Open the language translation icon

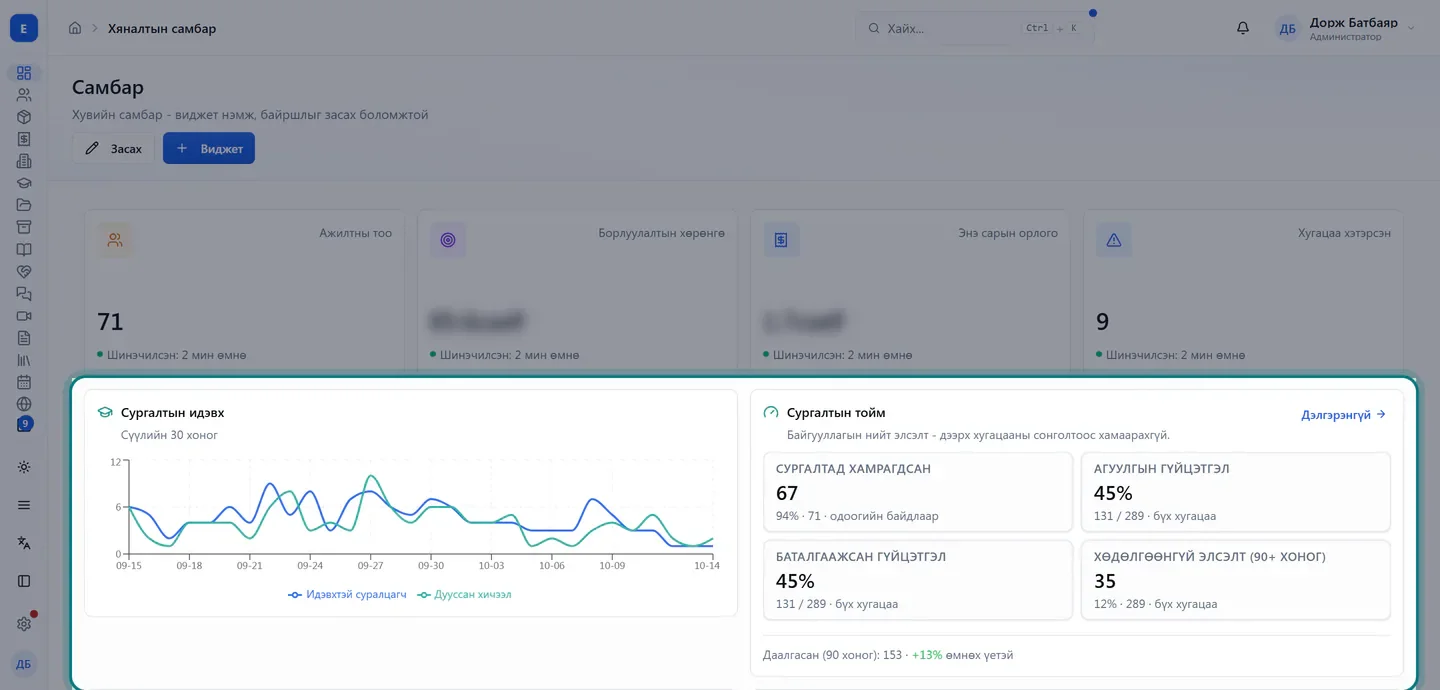[x=24, y=543]
